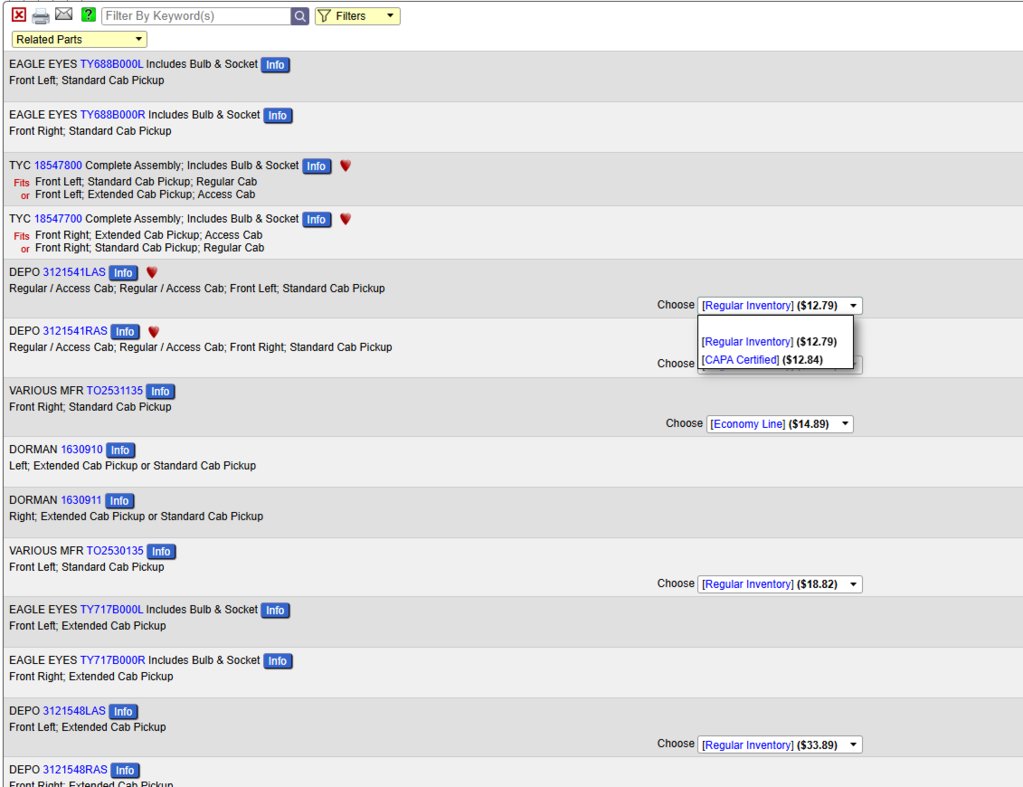Image resolution: width=1023 pixels, height=787 pixels.
Task: Open part number link TO2530135
Action: [115, 551]
